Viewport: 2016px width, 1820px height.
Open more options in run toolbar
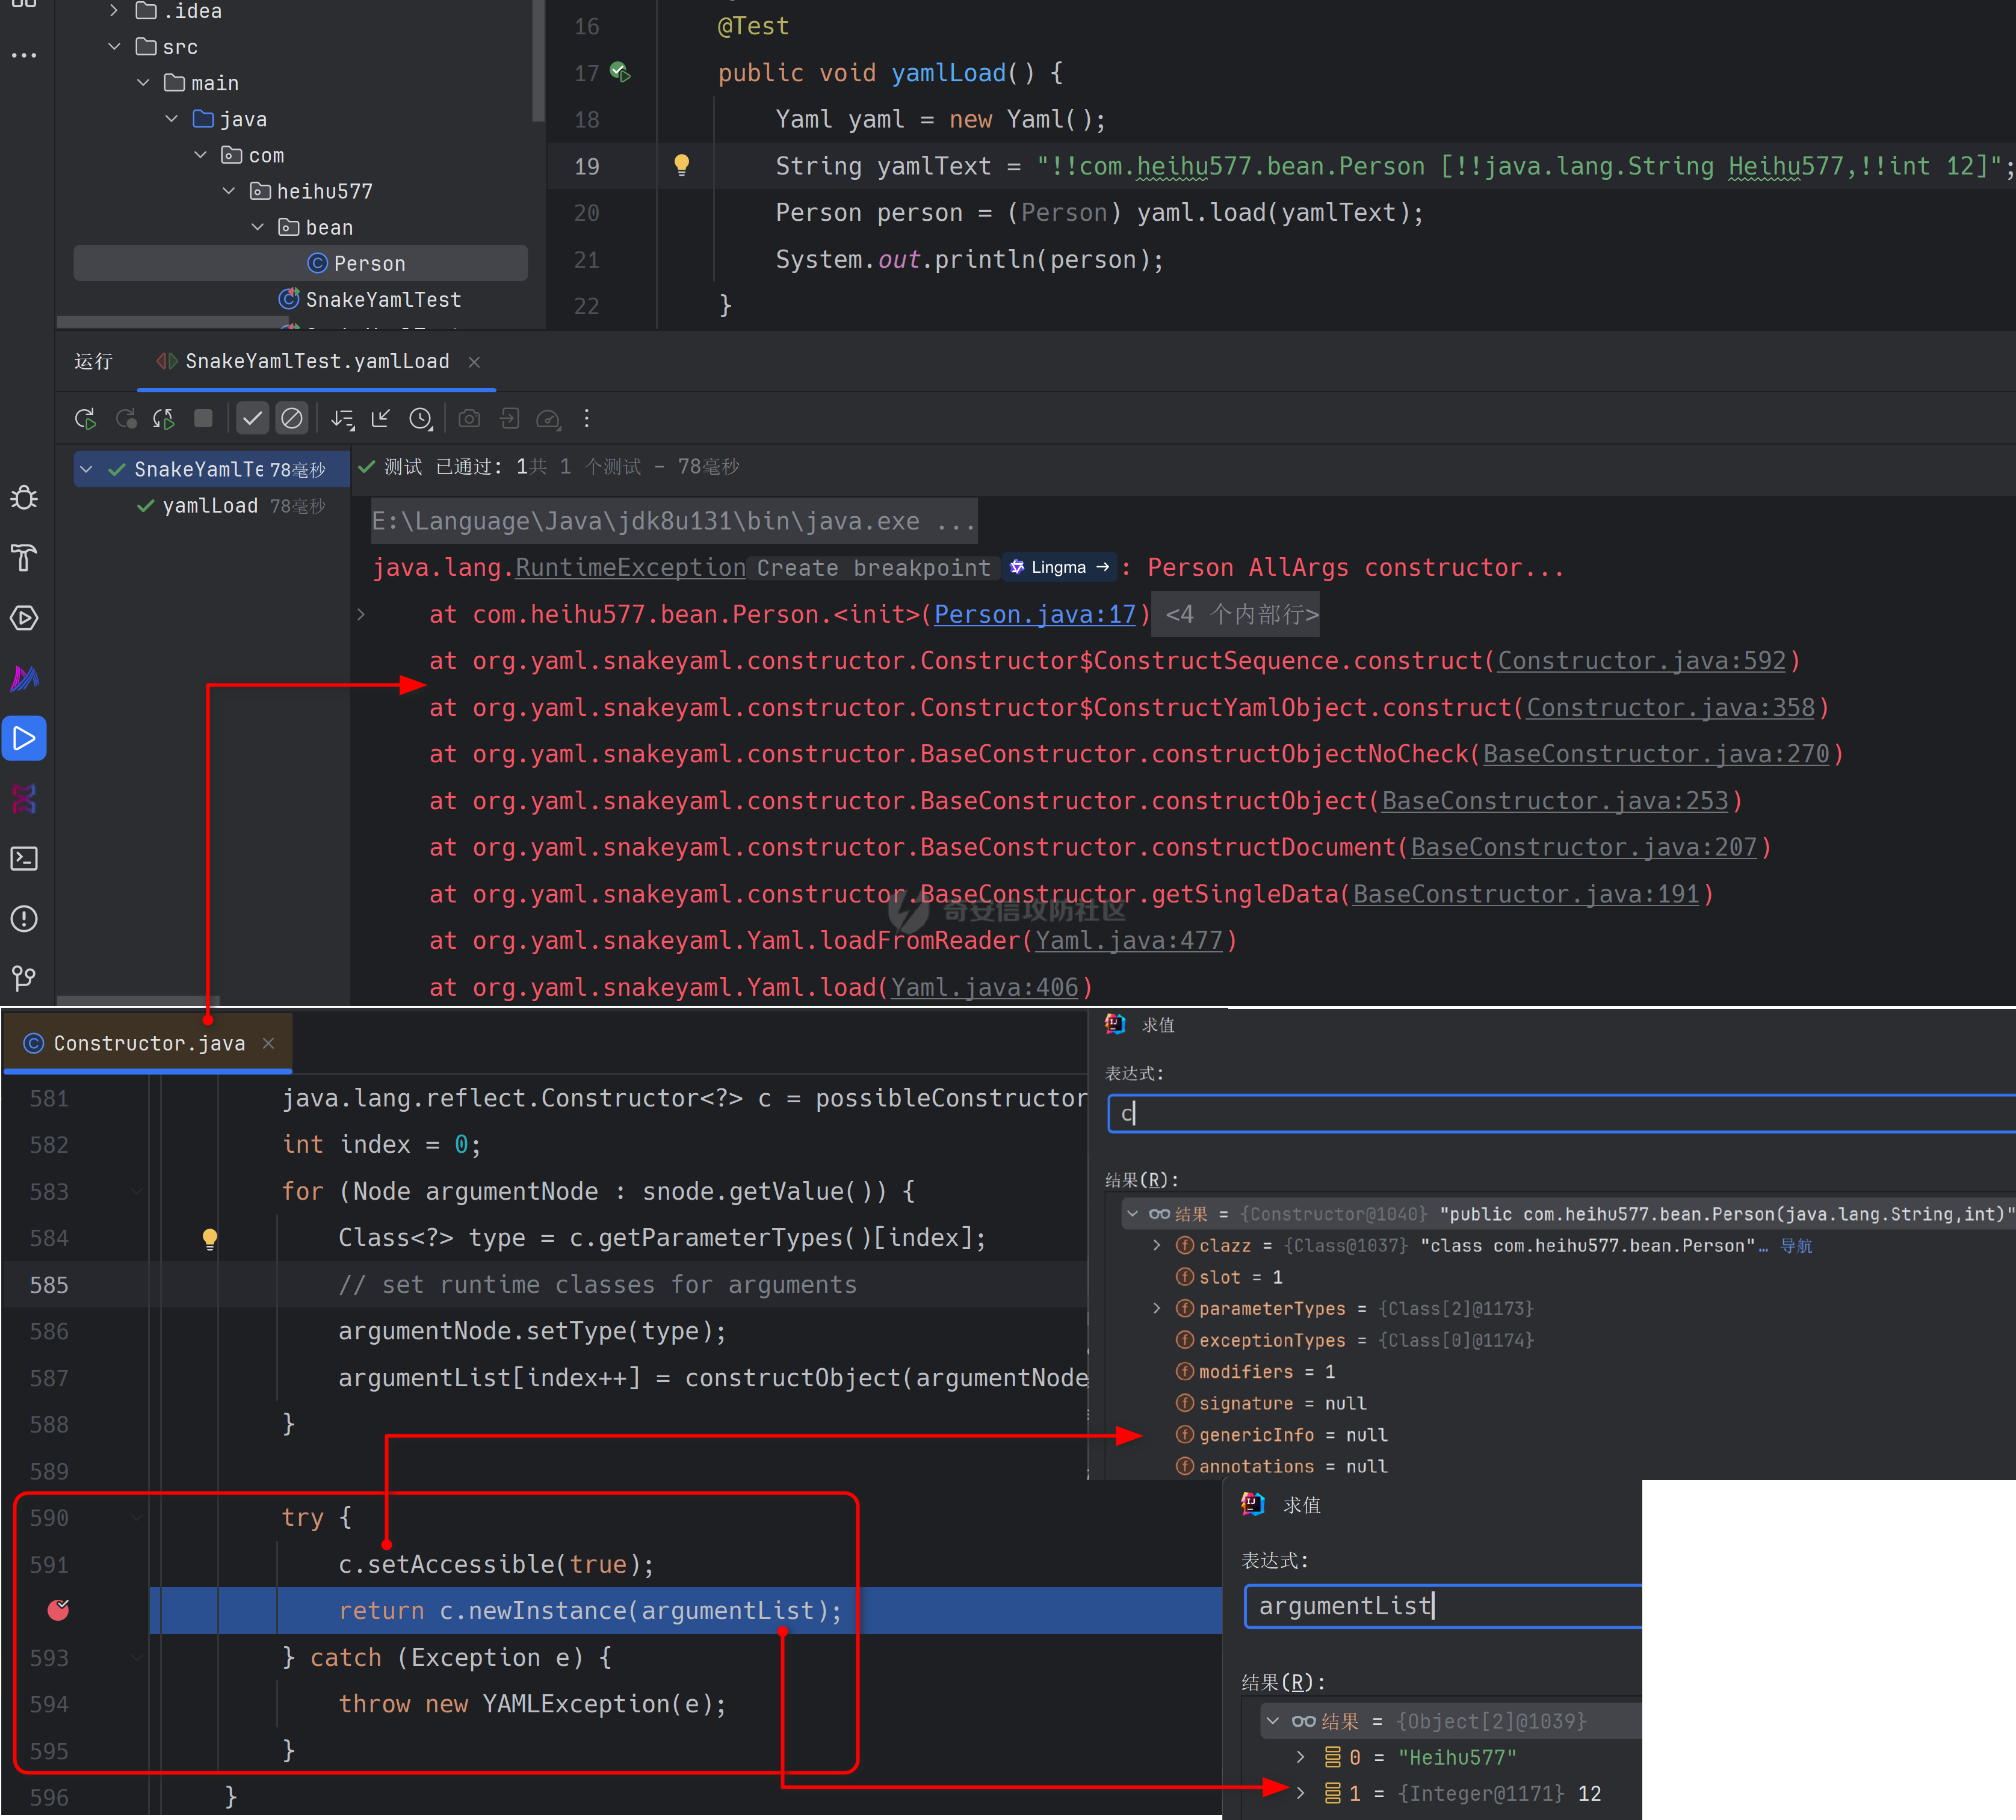pos(587,419)
